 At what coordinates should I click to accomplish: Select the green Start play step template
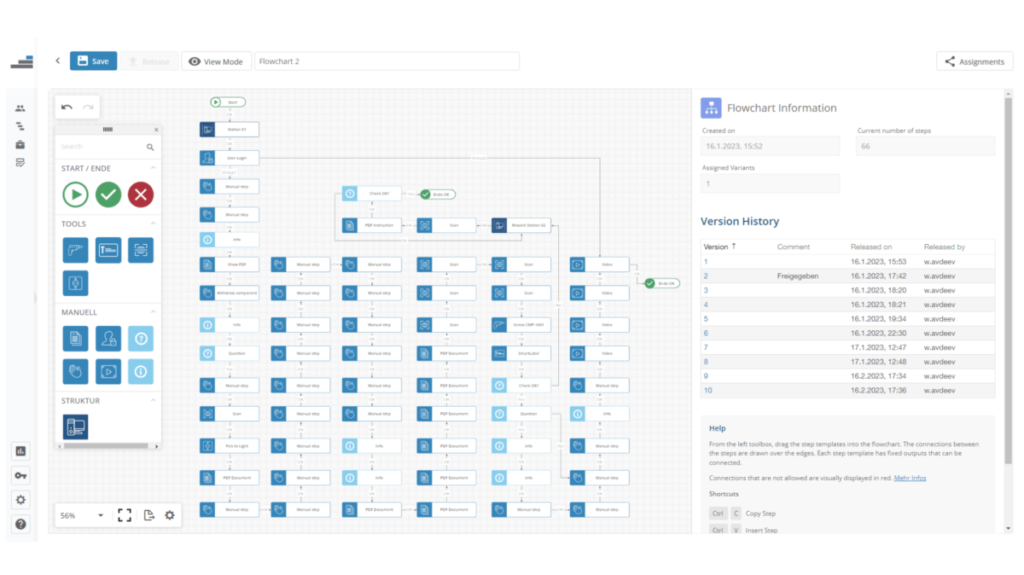[x=75, y=194]
